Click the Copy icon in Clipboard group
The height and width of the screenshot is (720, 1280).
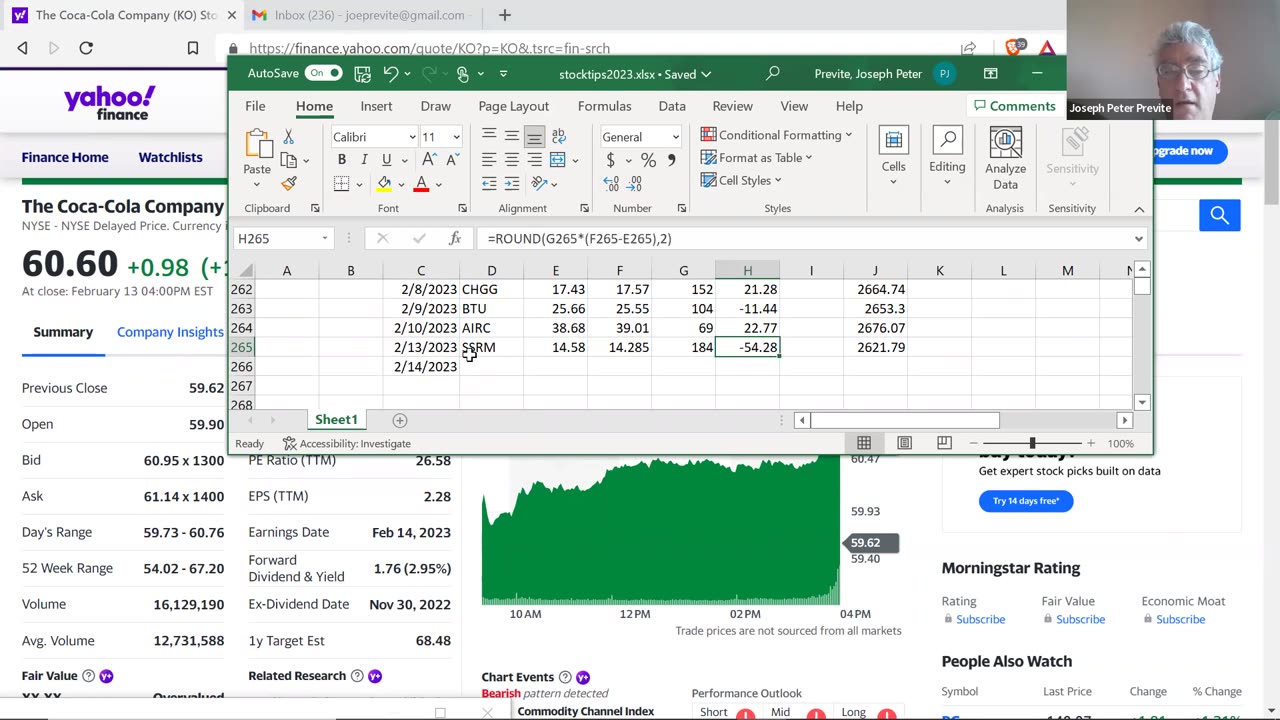click(x=288, y=160)
